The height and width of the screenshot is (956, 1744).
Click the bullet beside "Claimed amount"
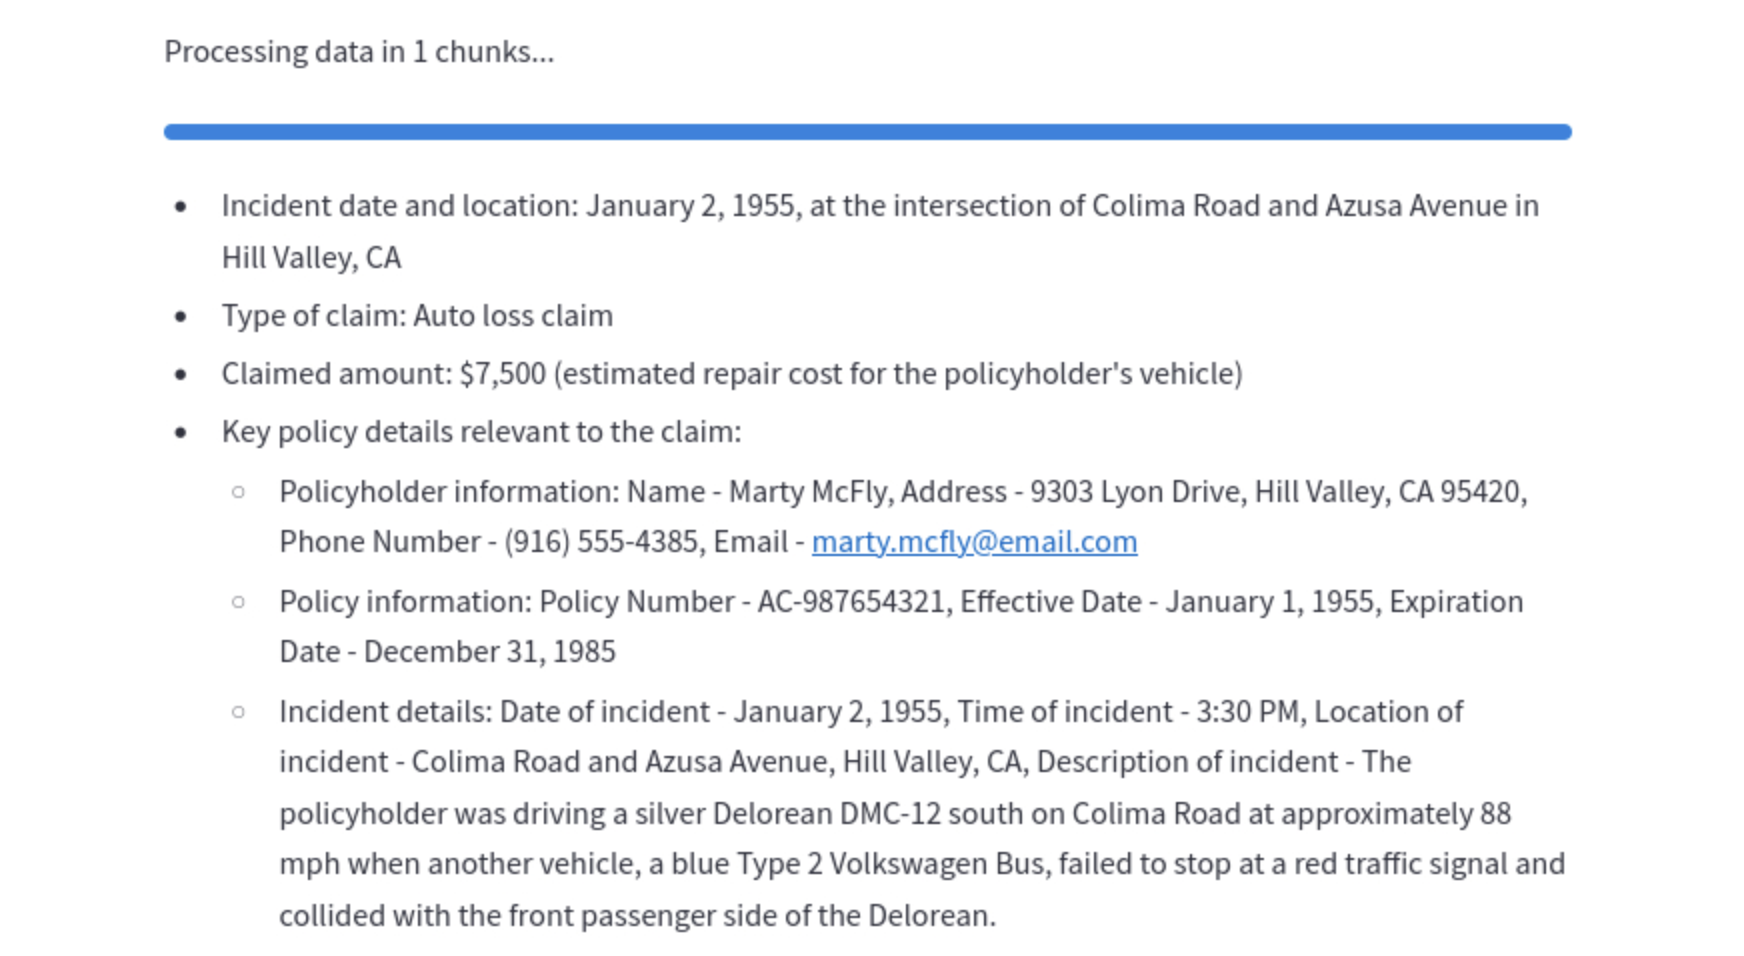[181, 375]
